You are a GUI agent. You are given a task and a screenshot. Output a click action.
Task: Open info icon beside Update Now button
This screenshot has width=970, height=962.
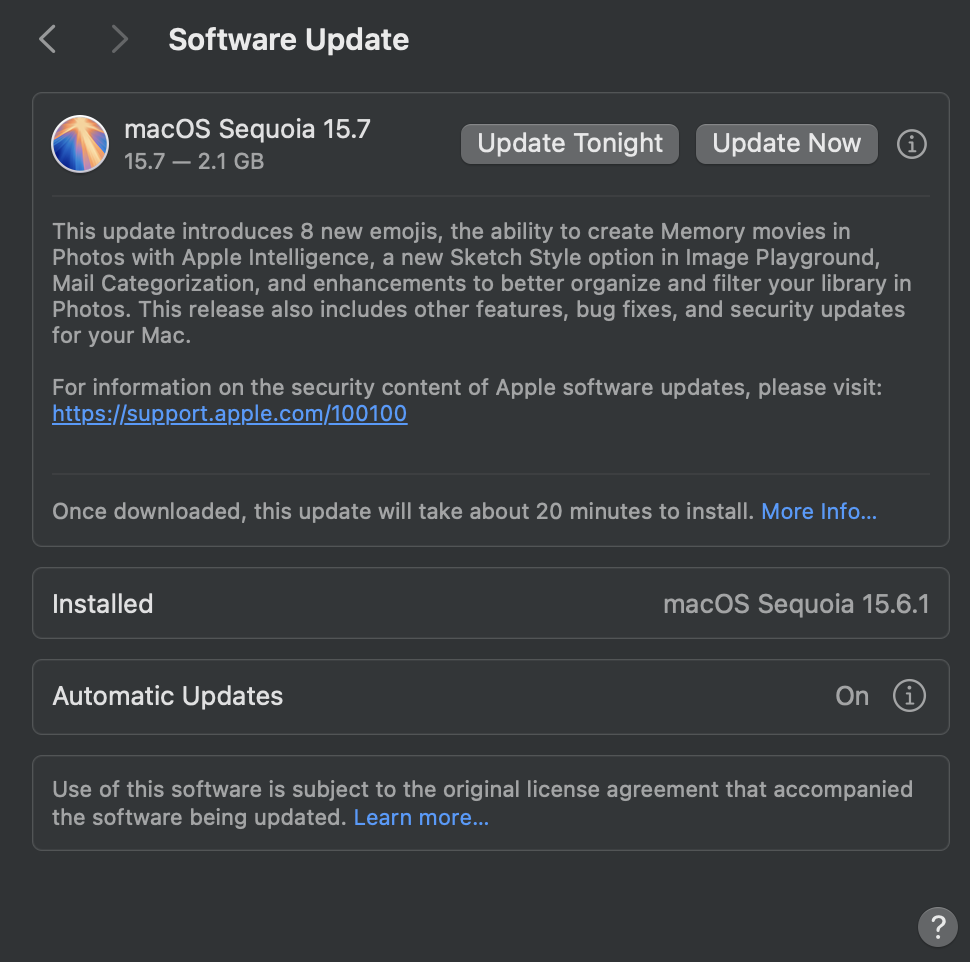tap(911, 144)
